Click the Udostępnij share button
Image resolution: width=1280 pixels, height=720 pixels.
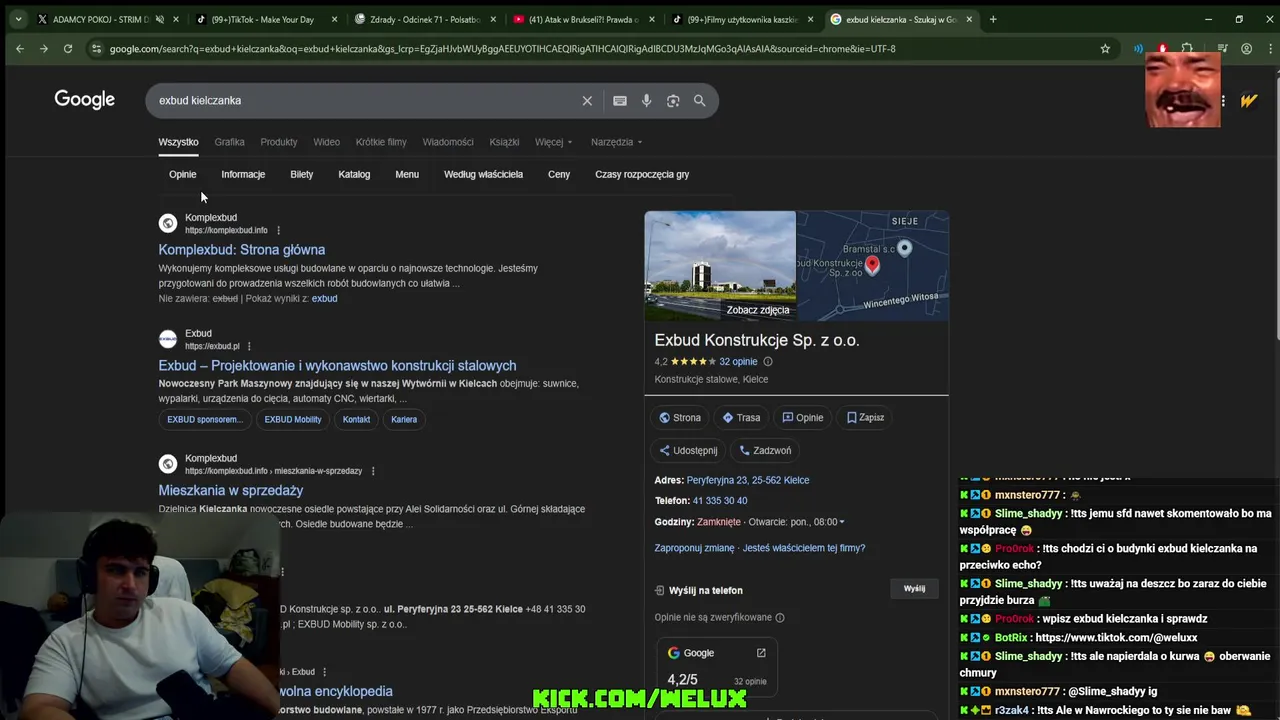click(688, 451)
